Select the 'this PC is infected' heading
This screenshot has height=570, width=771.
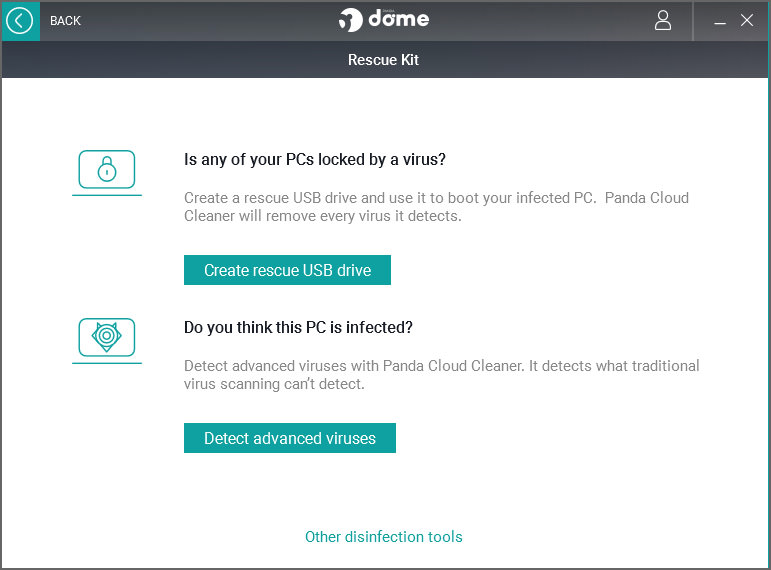click(x=298, y=327)
